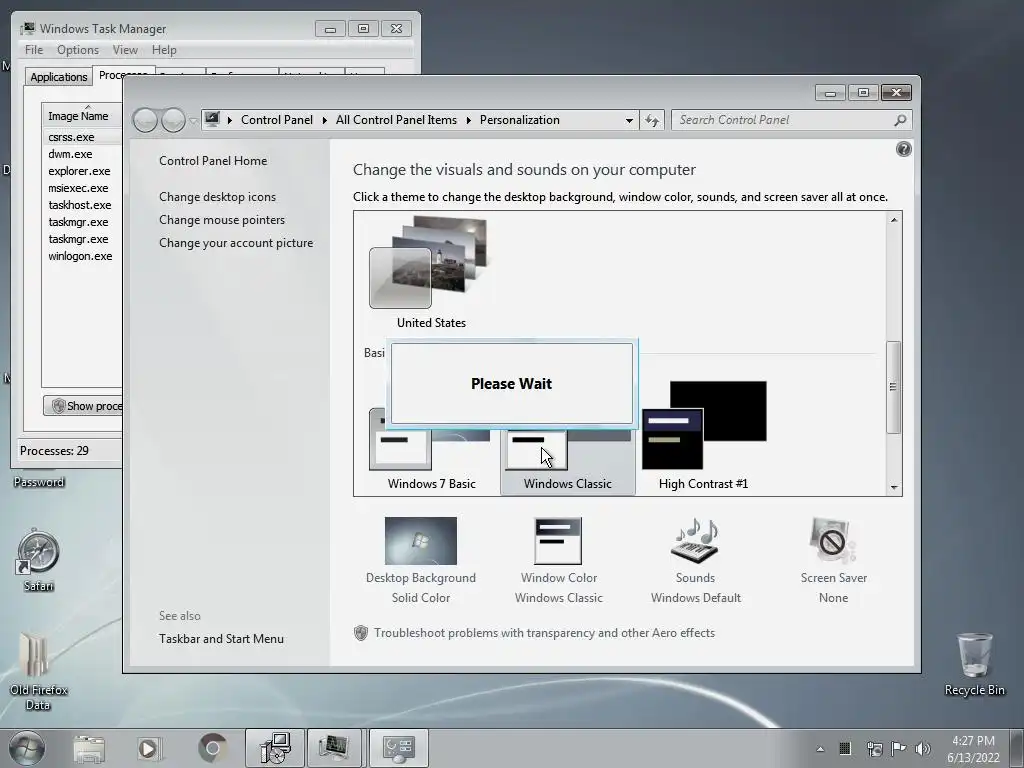1024x768 pixels.
Task: Select explorer.exe process row
Action: [x=82, y=171]
